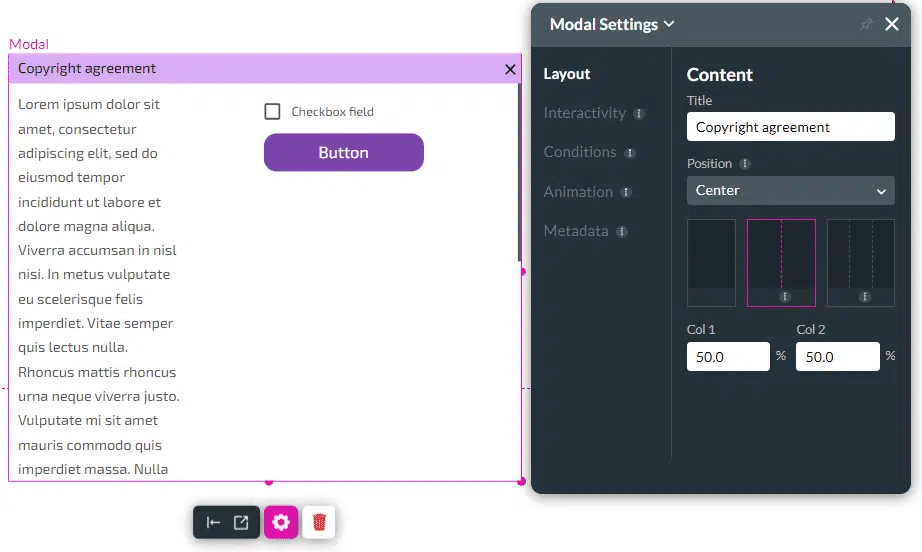The image size is (922, 552).
Task: Switch to the Conditions tab
Action: pos(580,152)
